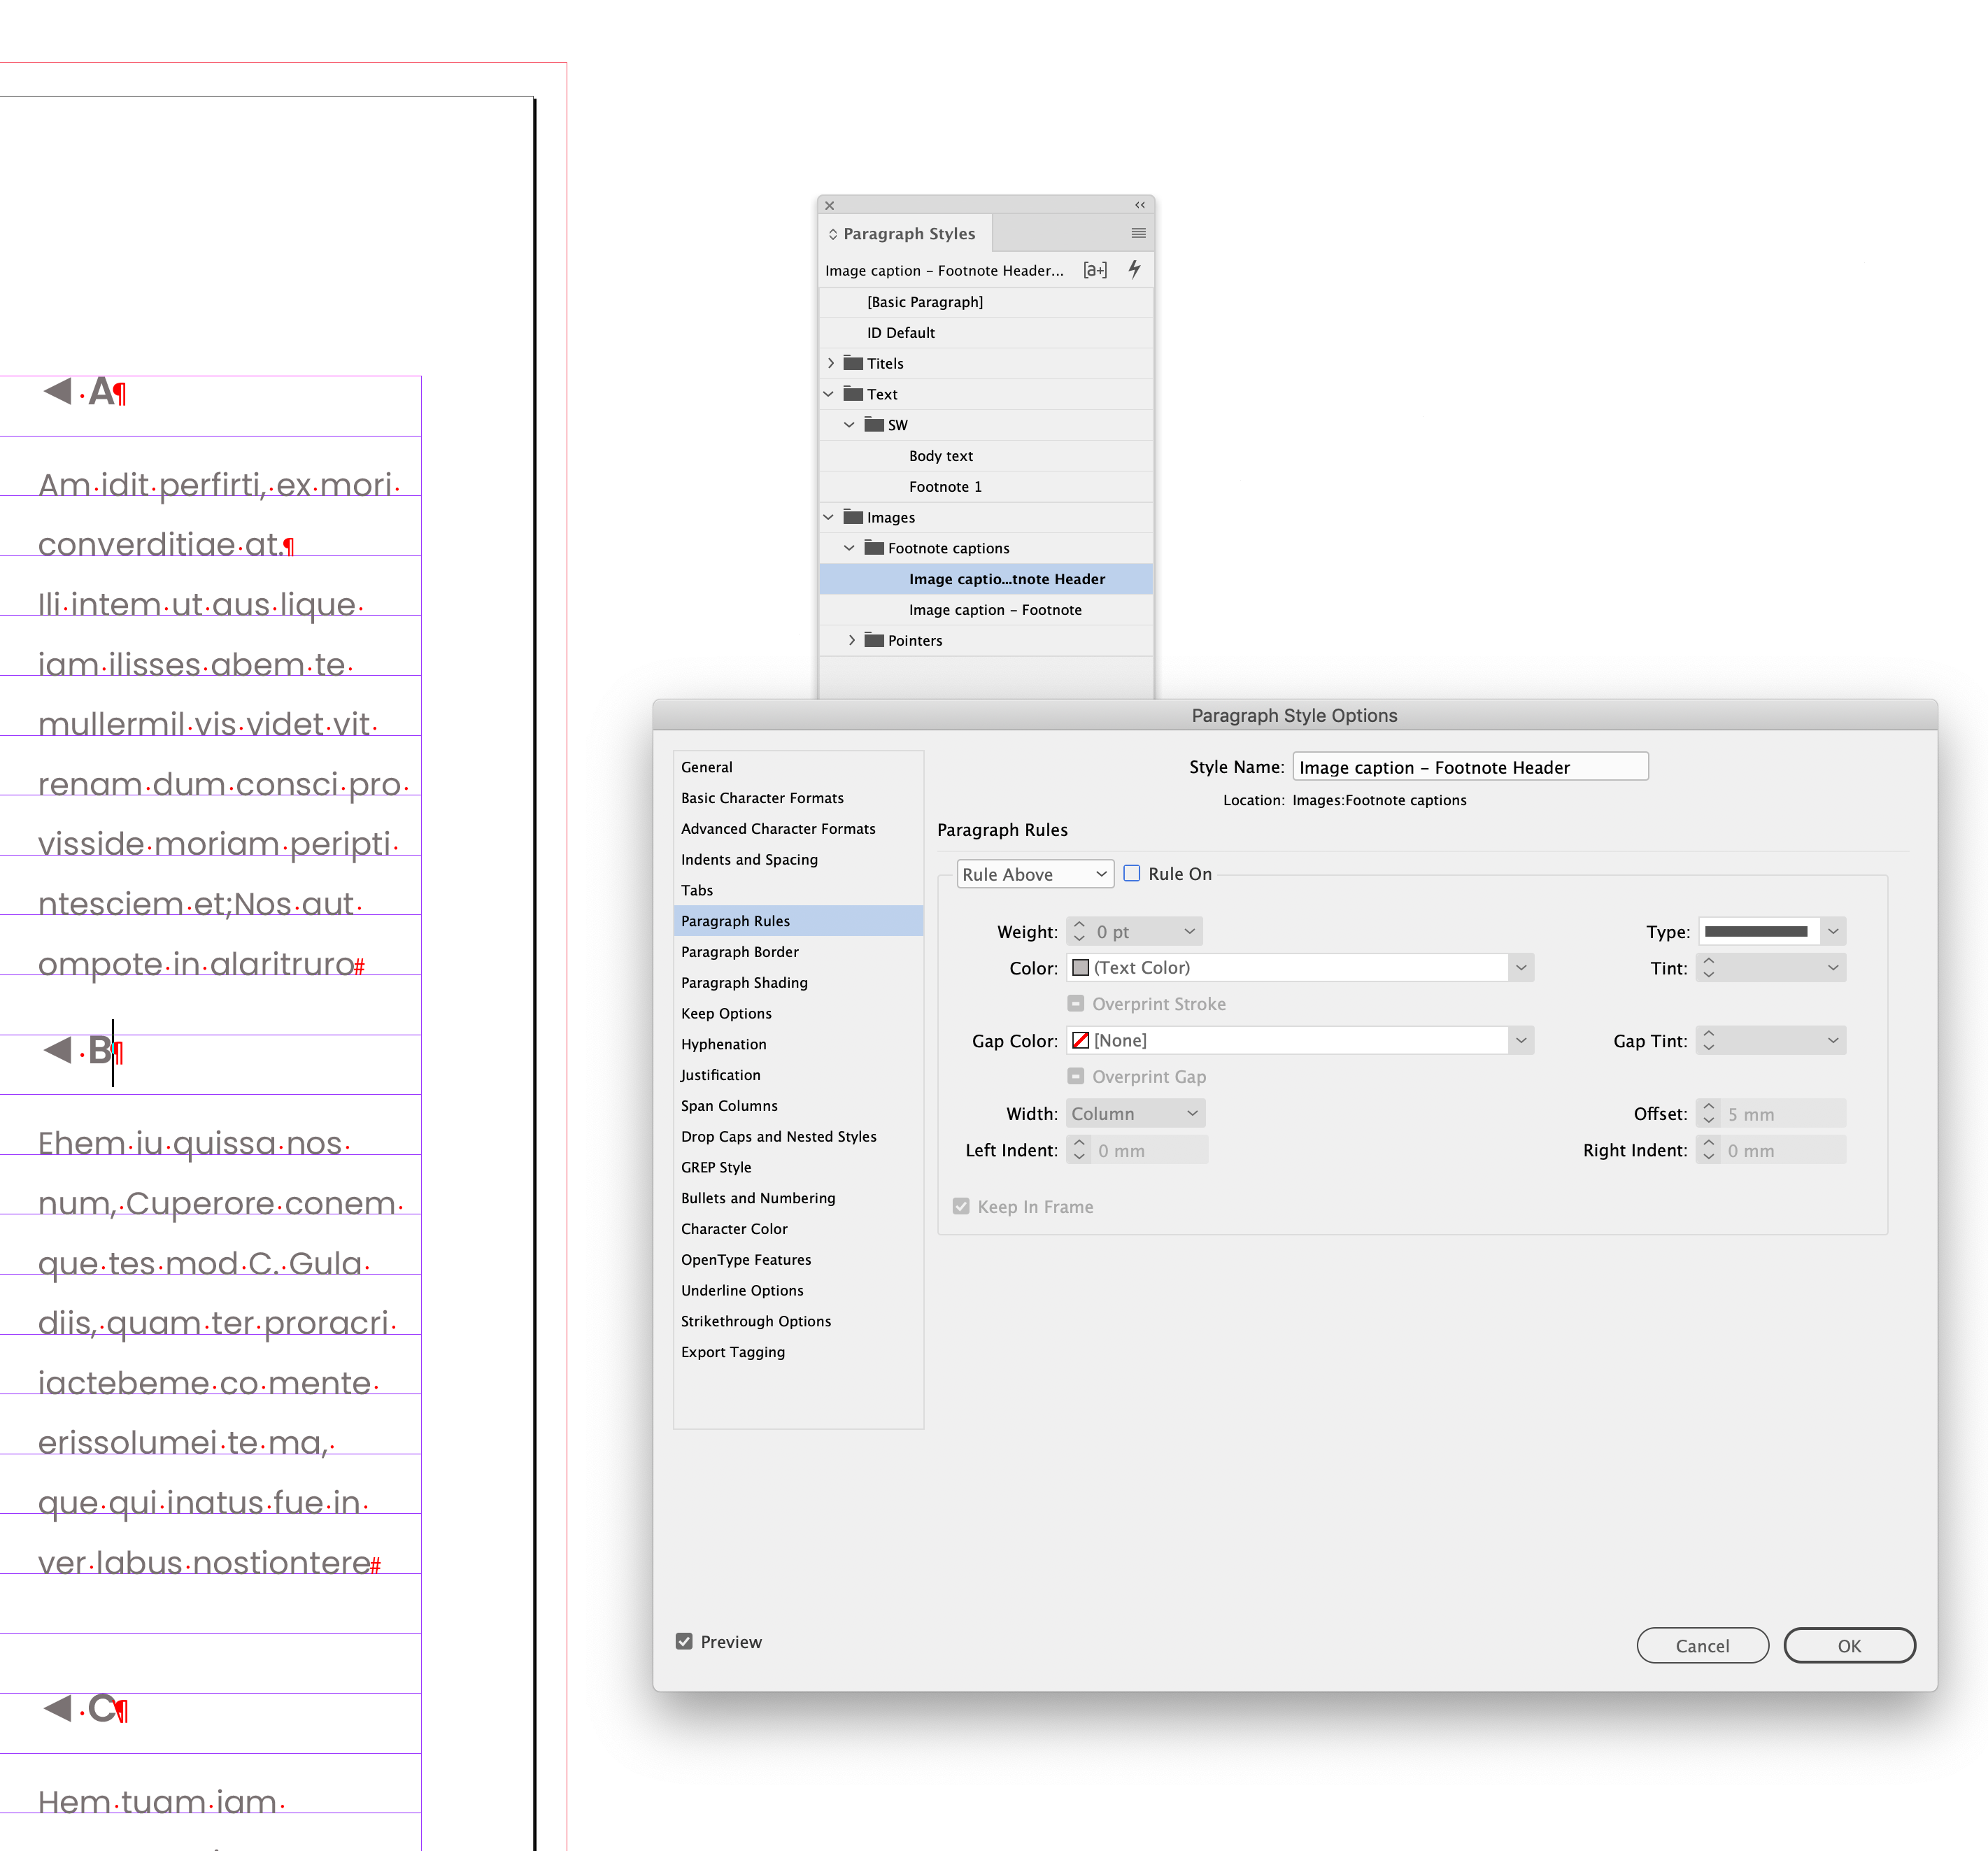The height and width of the screenshot is (1851, 1988).
Task: Click the Footnote captions folder icon
Action: point(874,548)
